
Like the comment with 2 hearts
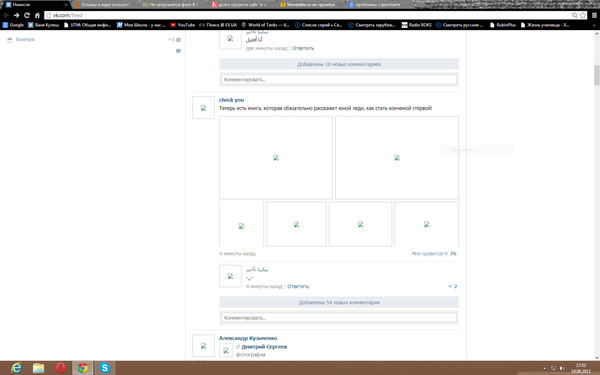click(x=450, y=286)
